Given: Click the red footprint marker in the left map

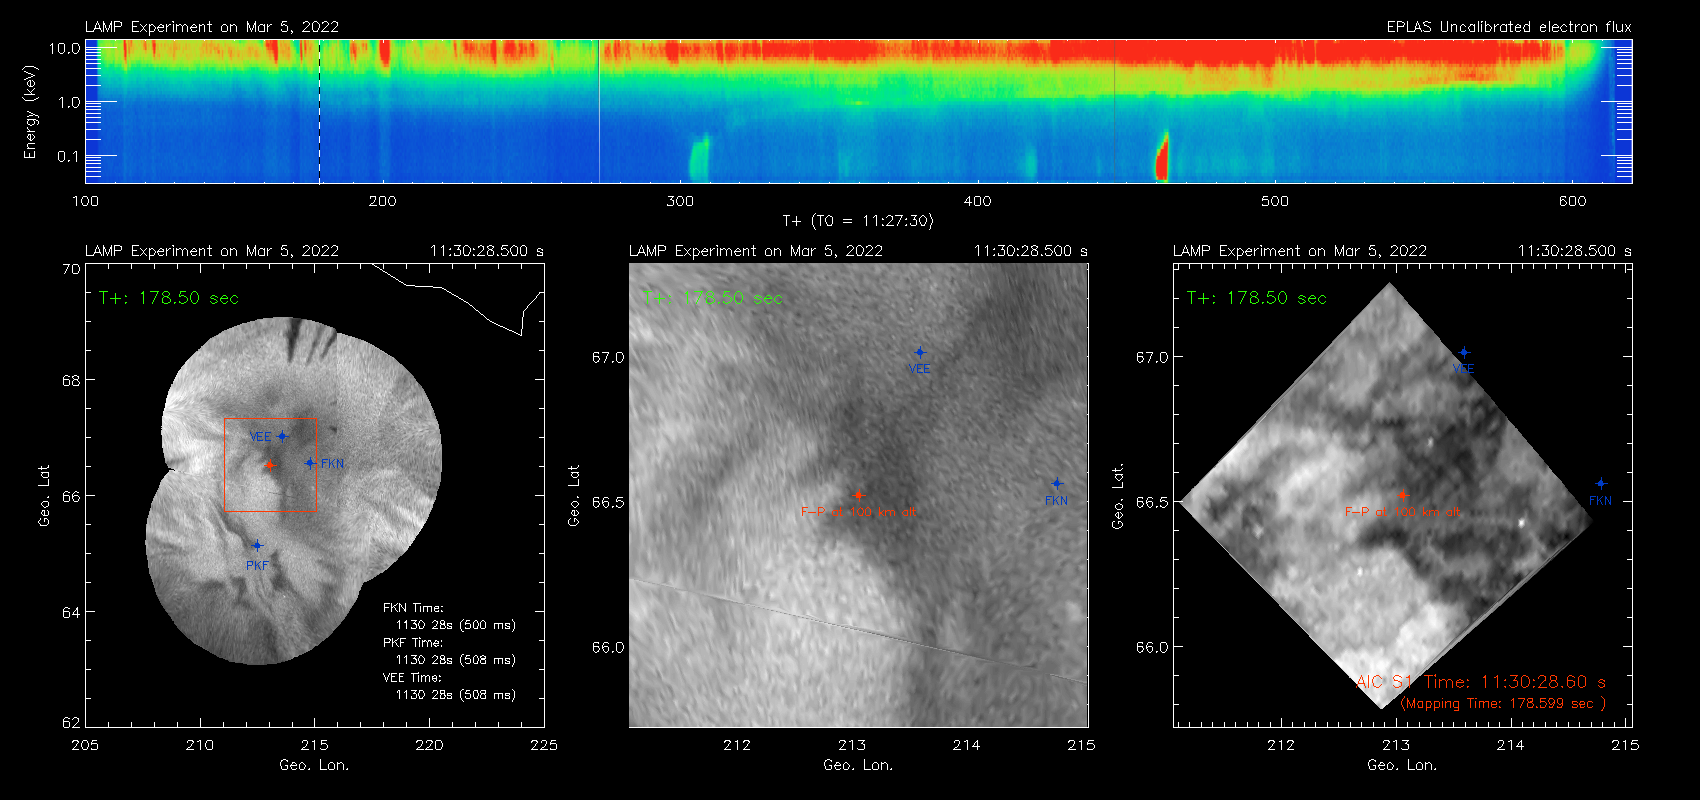Looking at the screenshot, I should 269,465.
